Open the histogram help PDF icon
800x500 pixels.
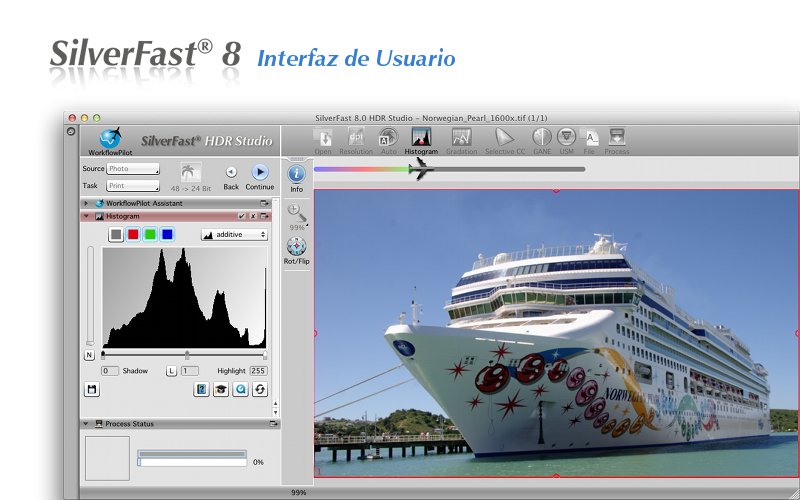(202, 389)
